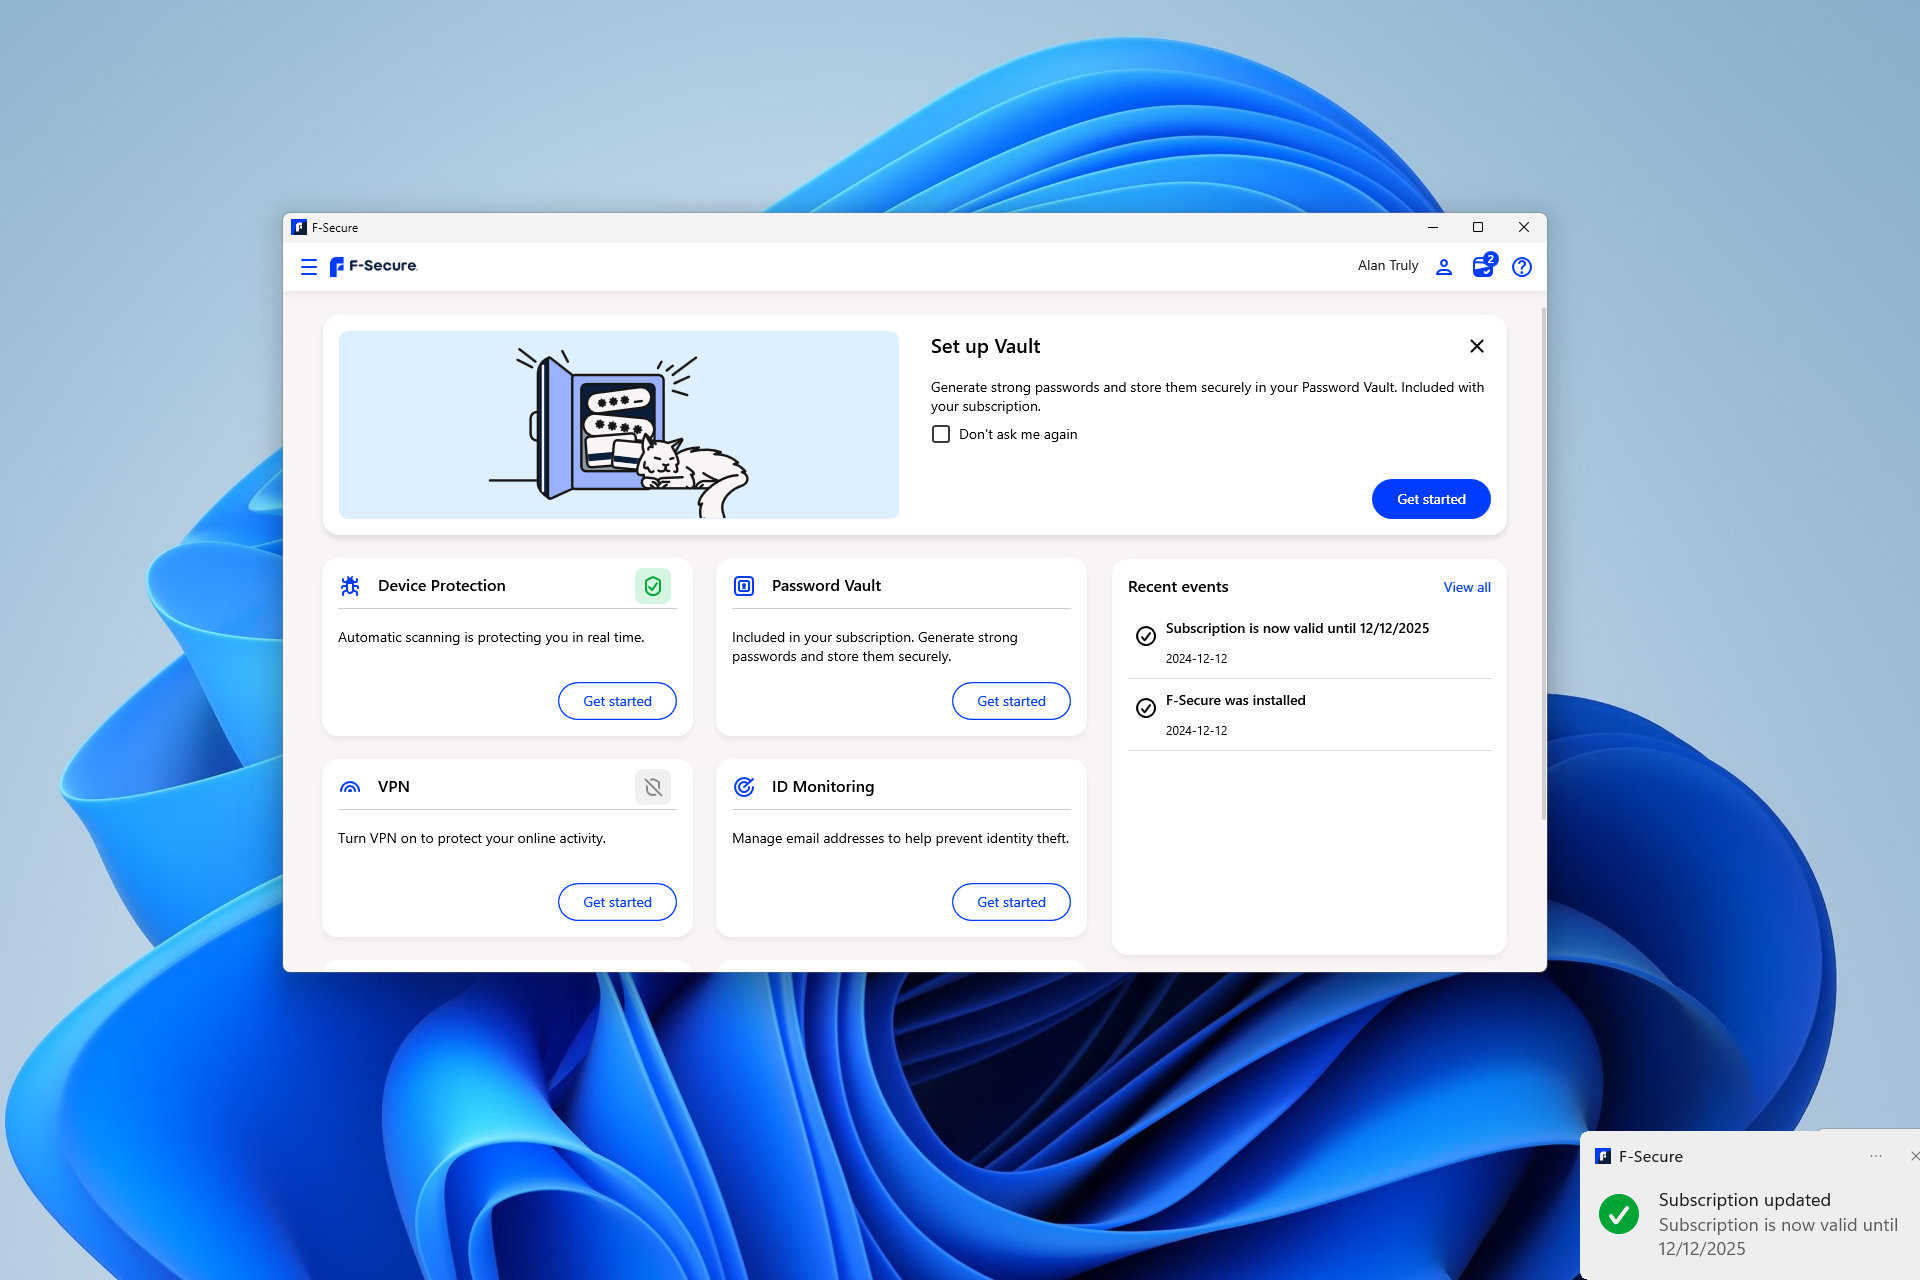Toggle the Don't ask me again checkbox
Viewport: 1920px width, 1280px height.
click(939, 434)
